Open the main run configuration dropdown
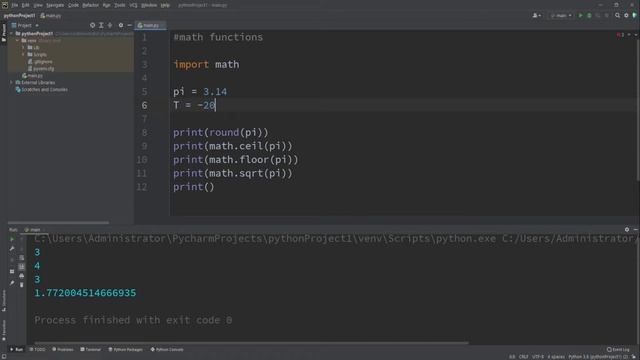Viewport: 640px width, 360px height. (561, 16)
